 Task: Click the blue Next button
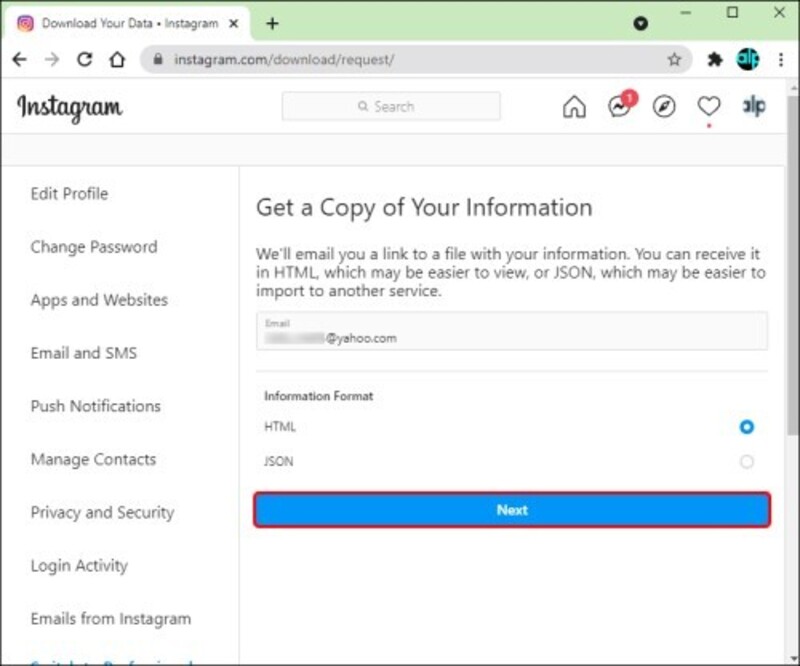[x=512, y=510]
